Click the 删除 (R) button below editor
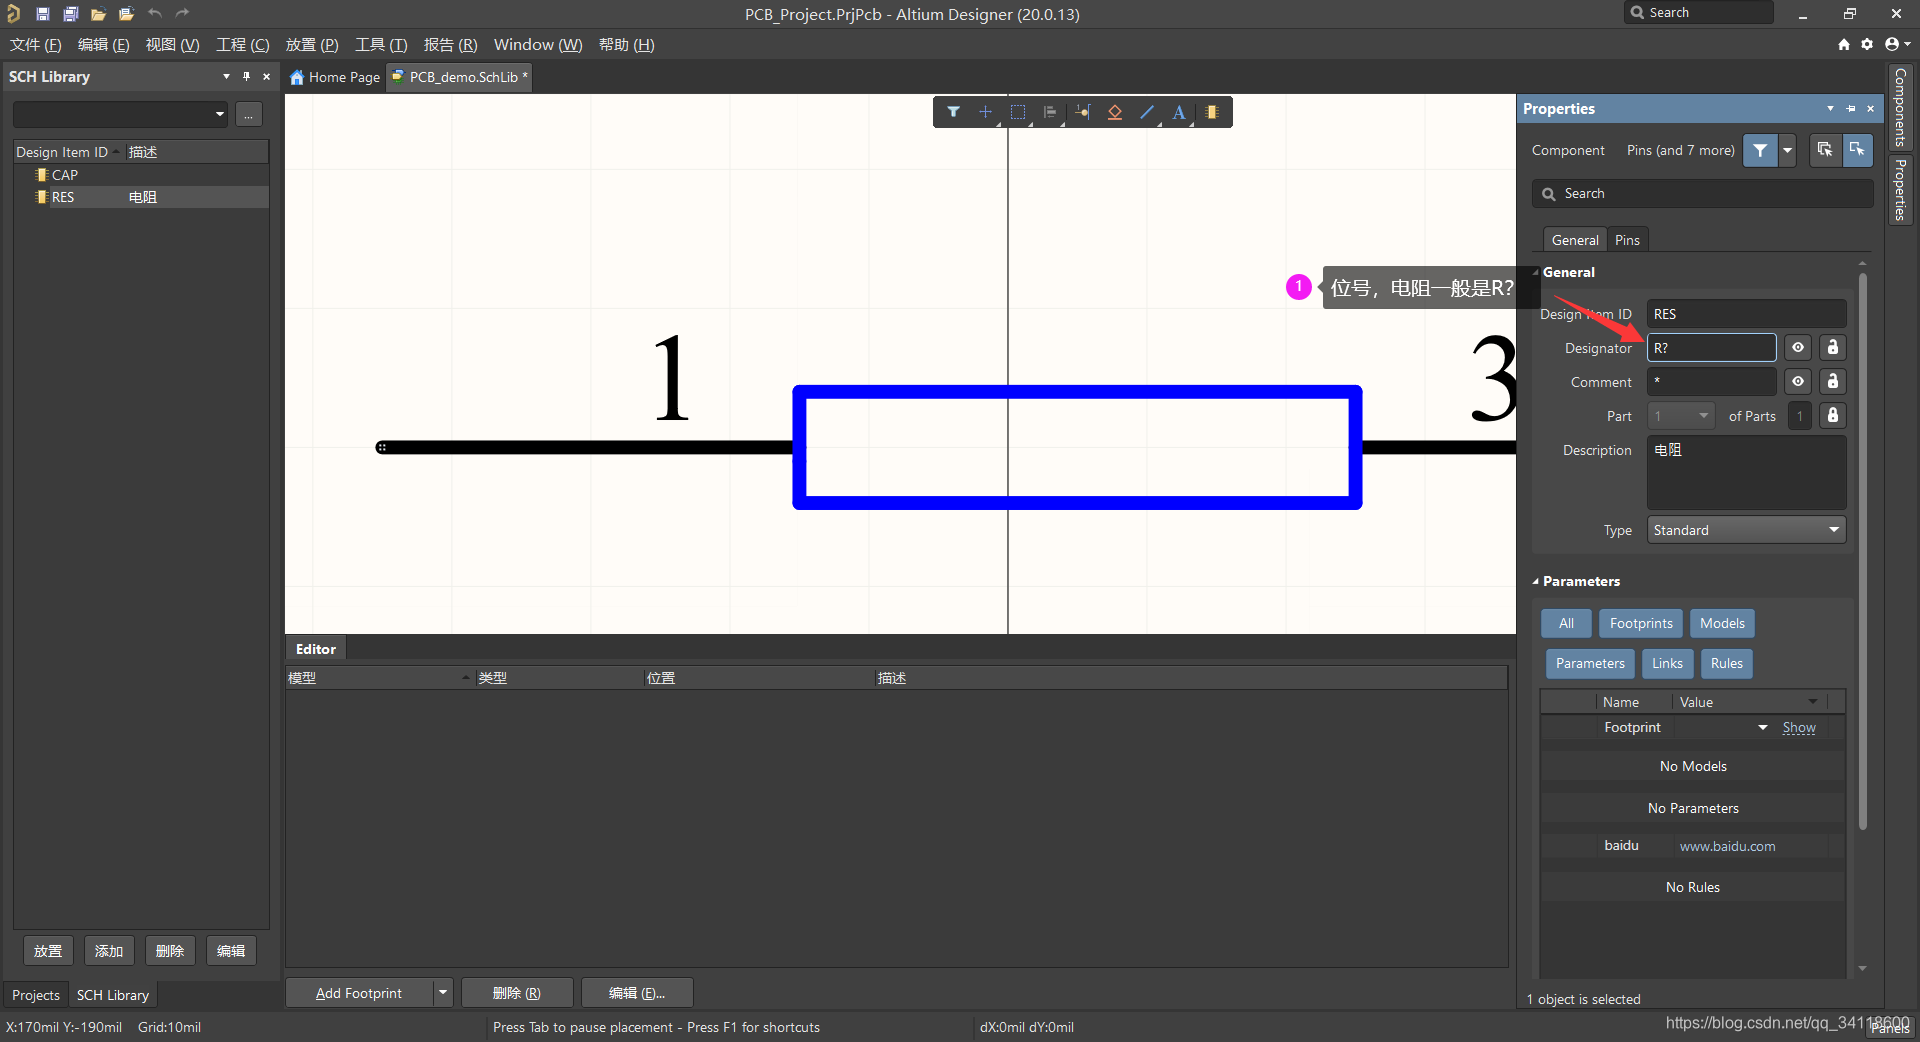The width and height of the screenshot is (1920, 1042). point(517,993)
